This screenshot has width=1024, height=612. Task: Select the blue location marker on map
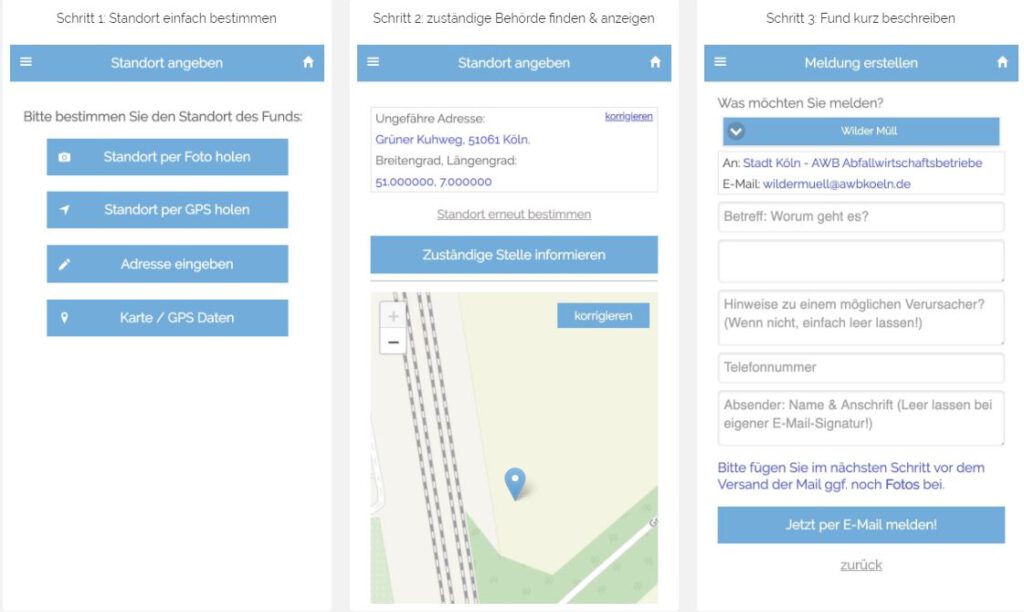tap(514, 482)
